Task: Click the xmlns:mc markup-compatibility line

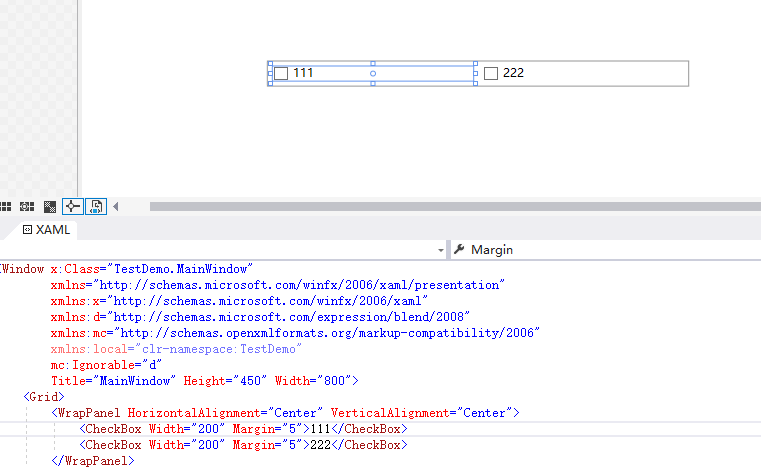Action: tap(295, 333)
